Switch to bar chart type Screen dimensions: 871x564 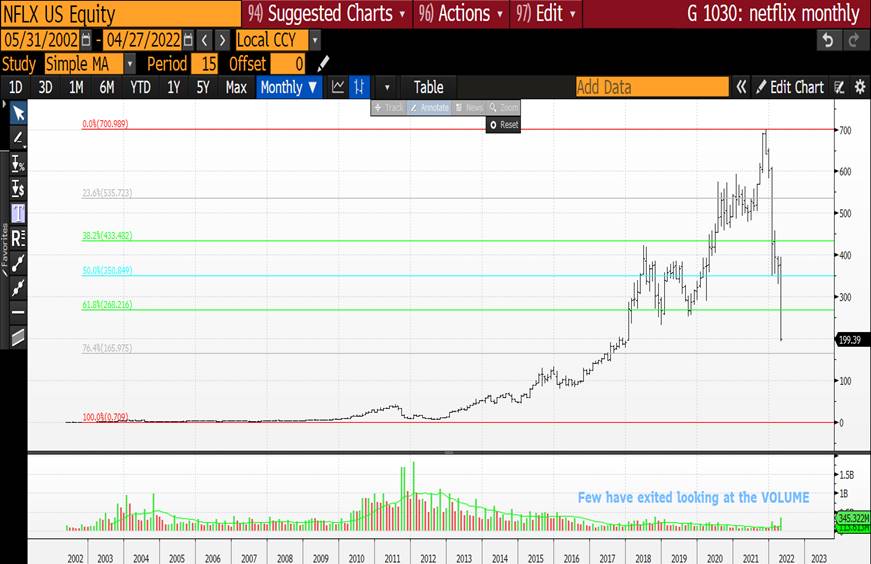(359, 87)
